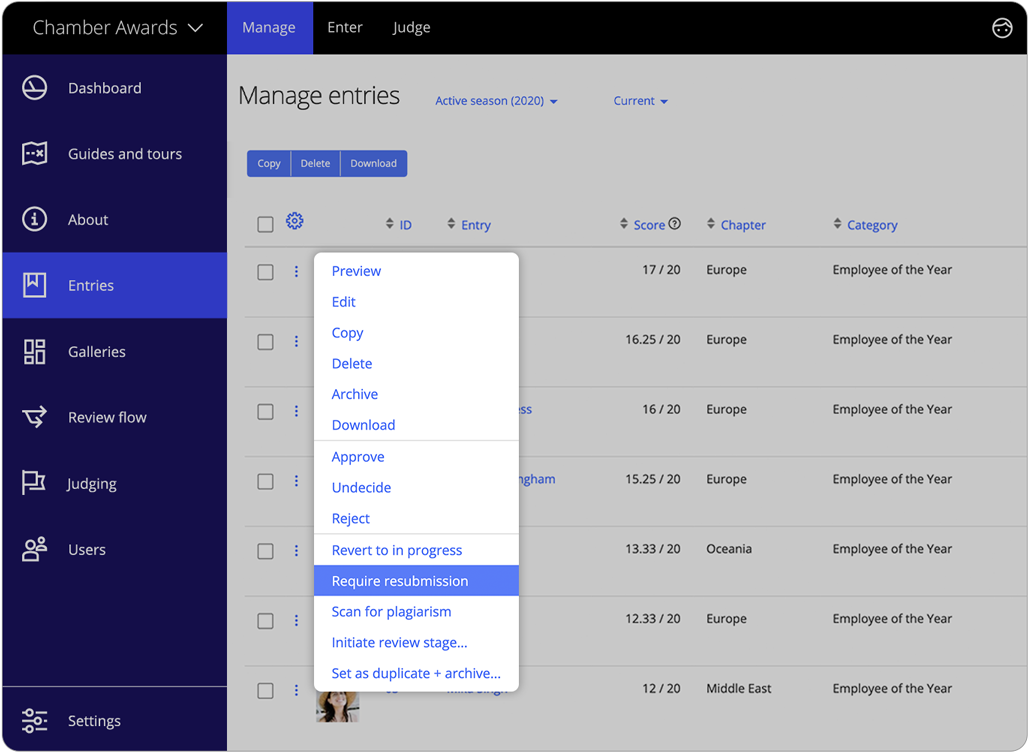Choose Require resubmission from context menu

click(399, 581)
